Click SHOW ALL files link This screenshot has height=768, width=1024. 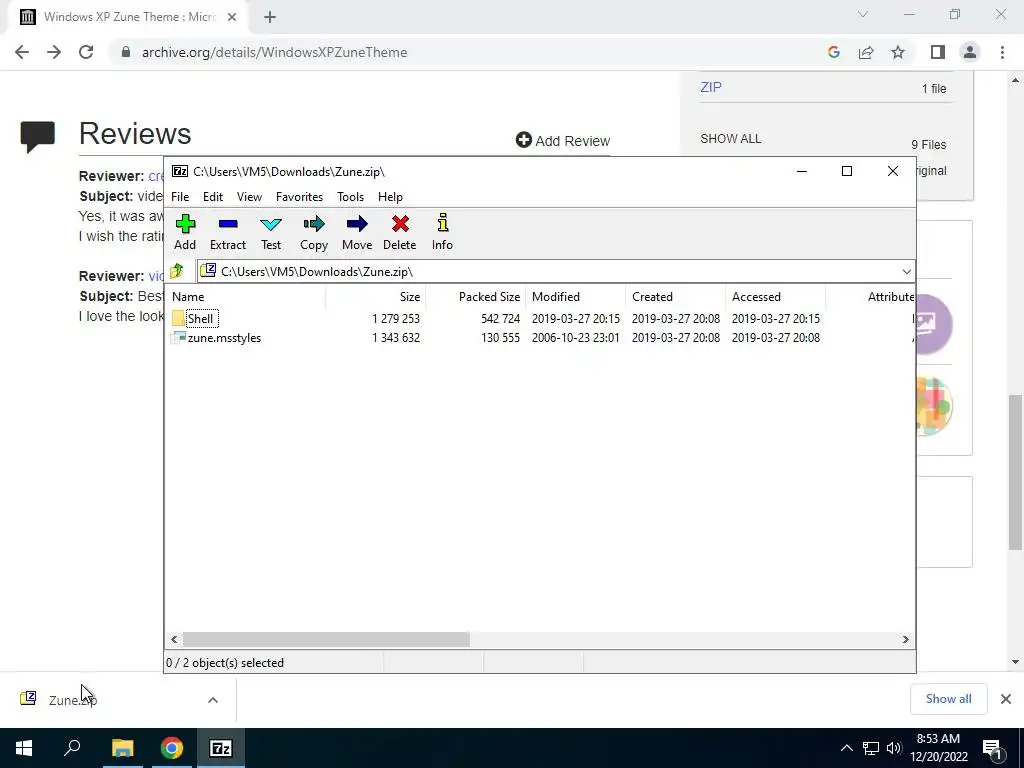[730, 138]
